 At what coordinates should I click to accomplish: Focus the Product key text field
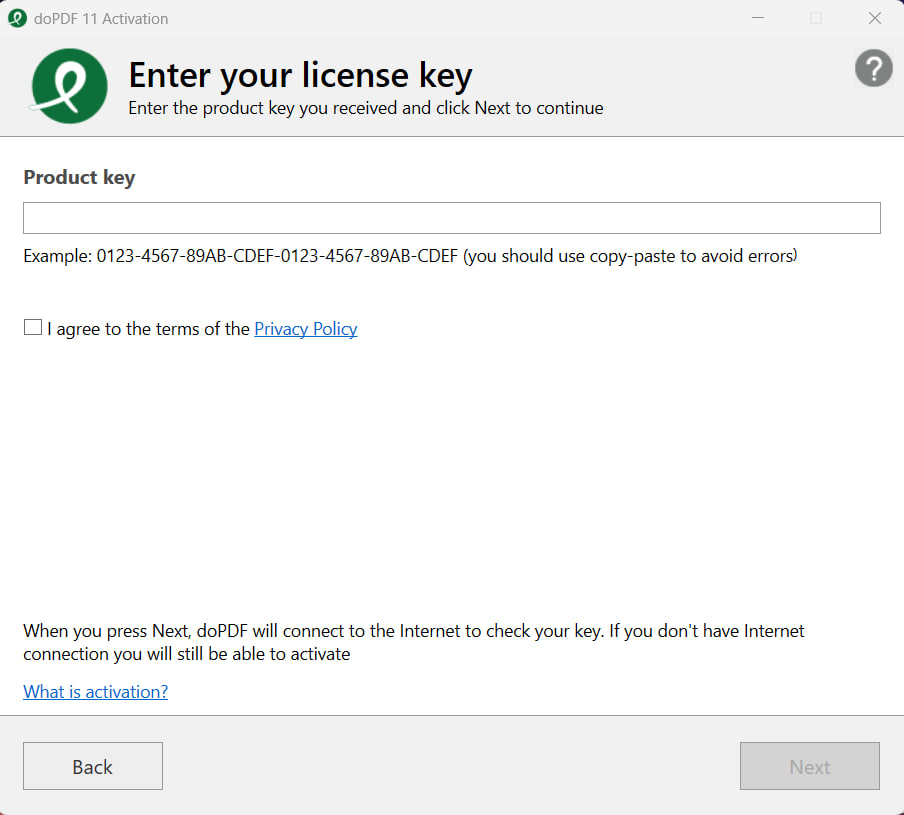pos(451,218)
